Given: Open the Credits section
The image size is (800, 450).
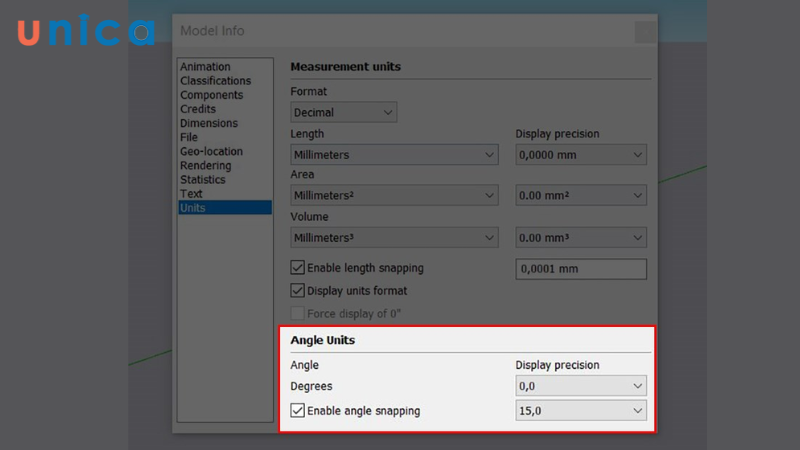Looking at the screenshot, I should pos(198,109).
